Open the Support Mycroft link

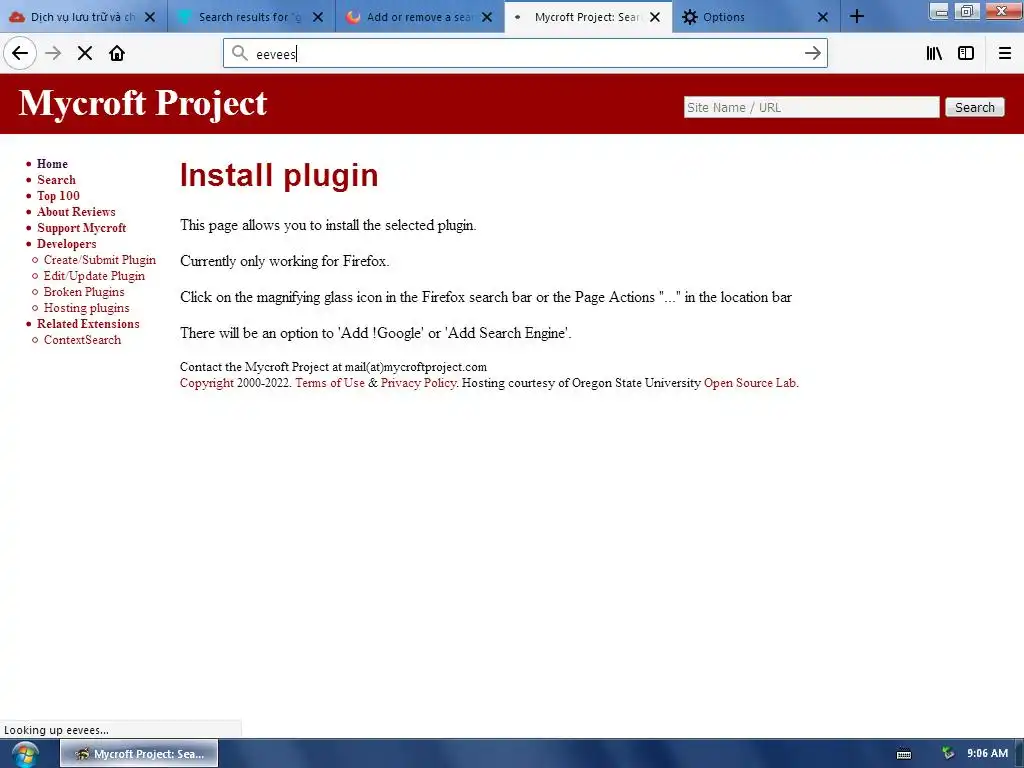[82, 228]
